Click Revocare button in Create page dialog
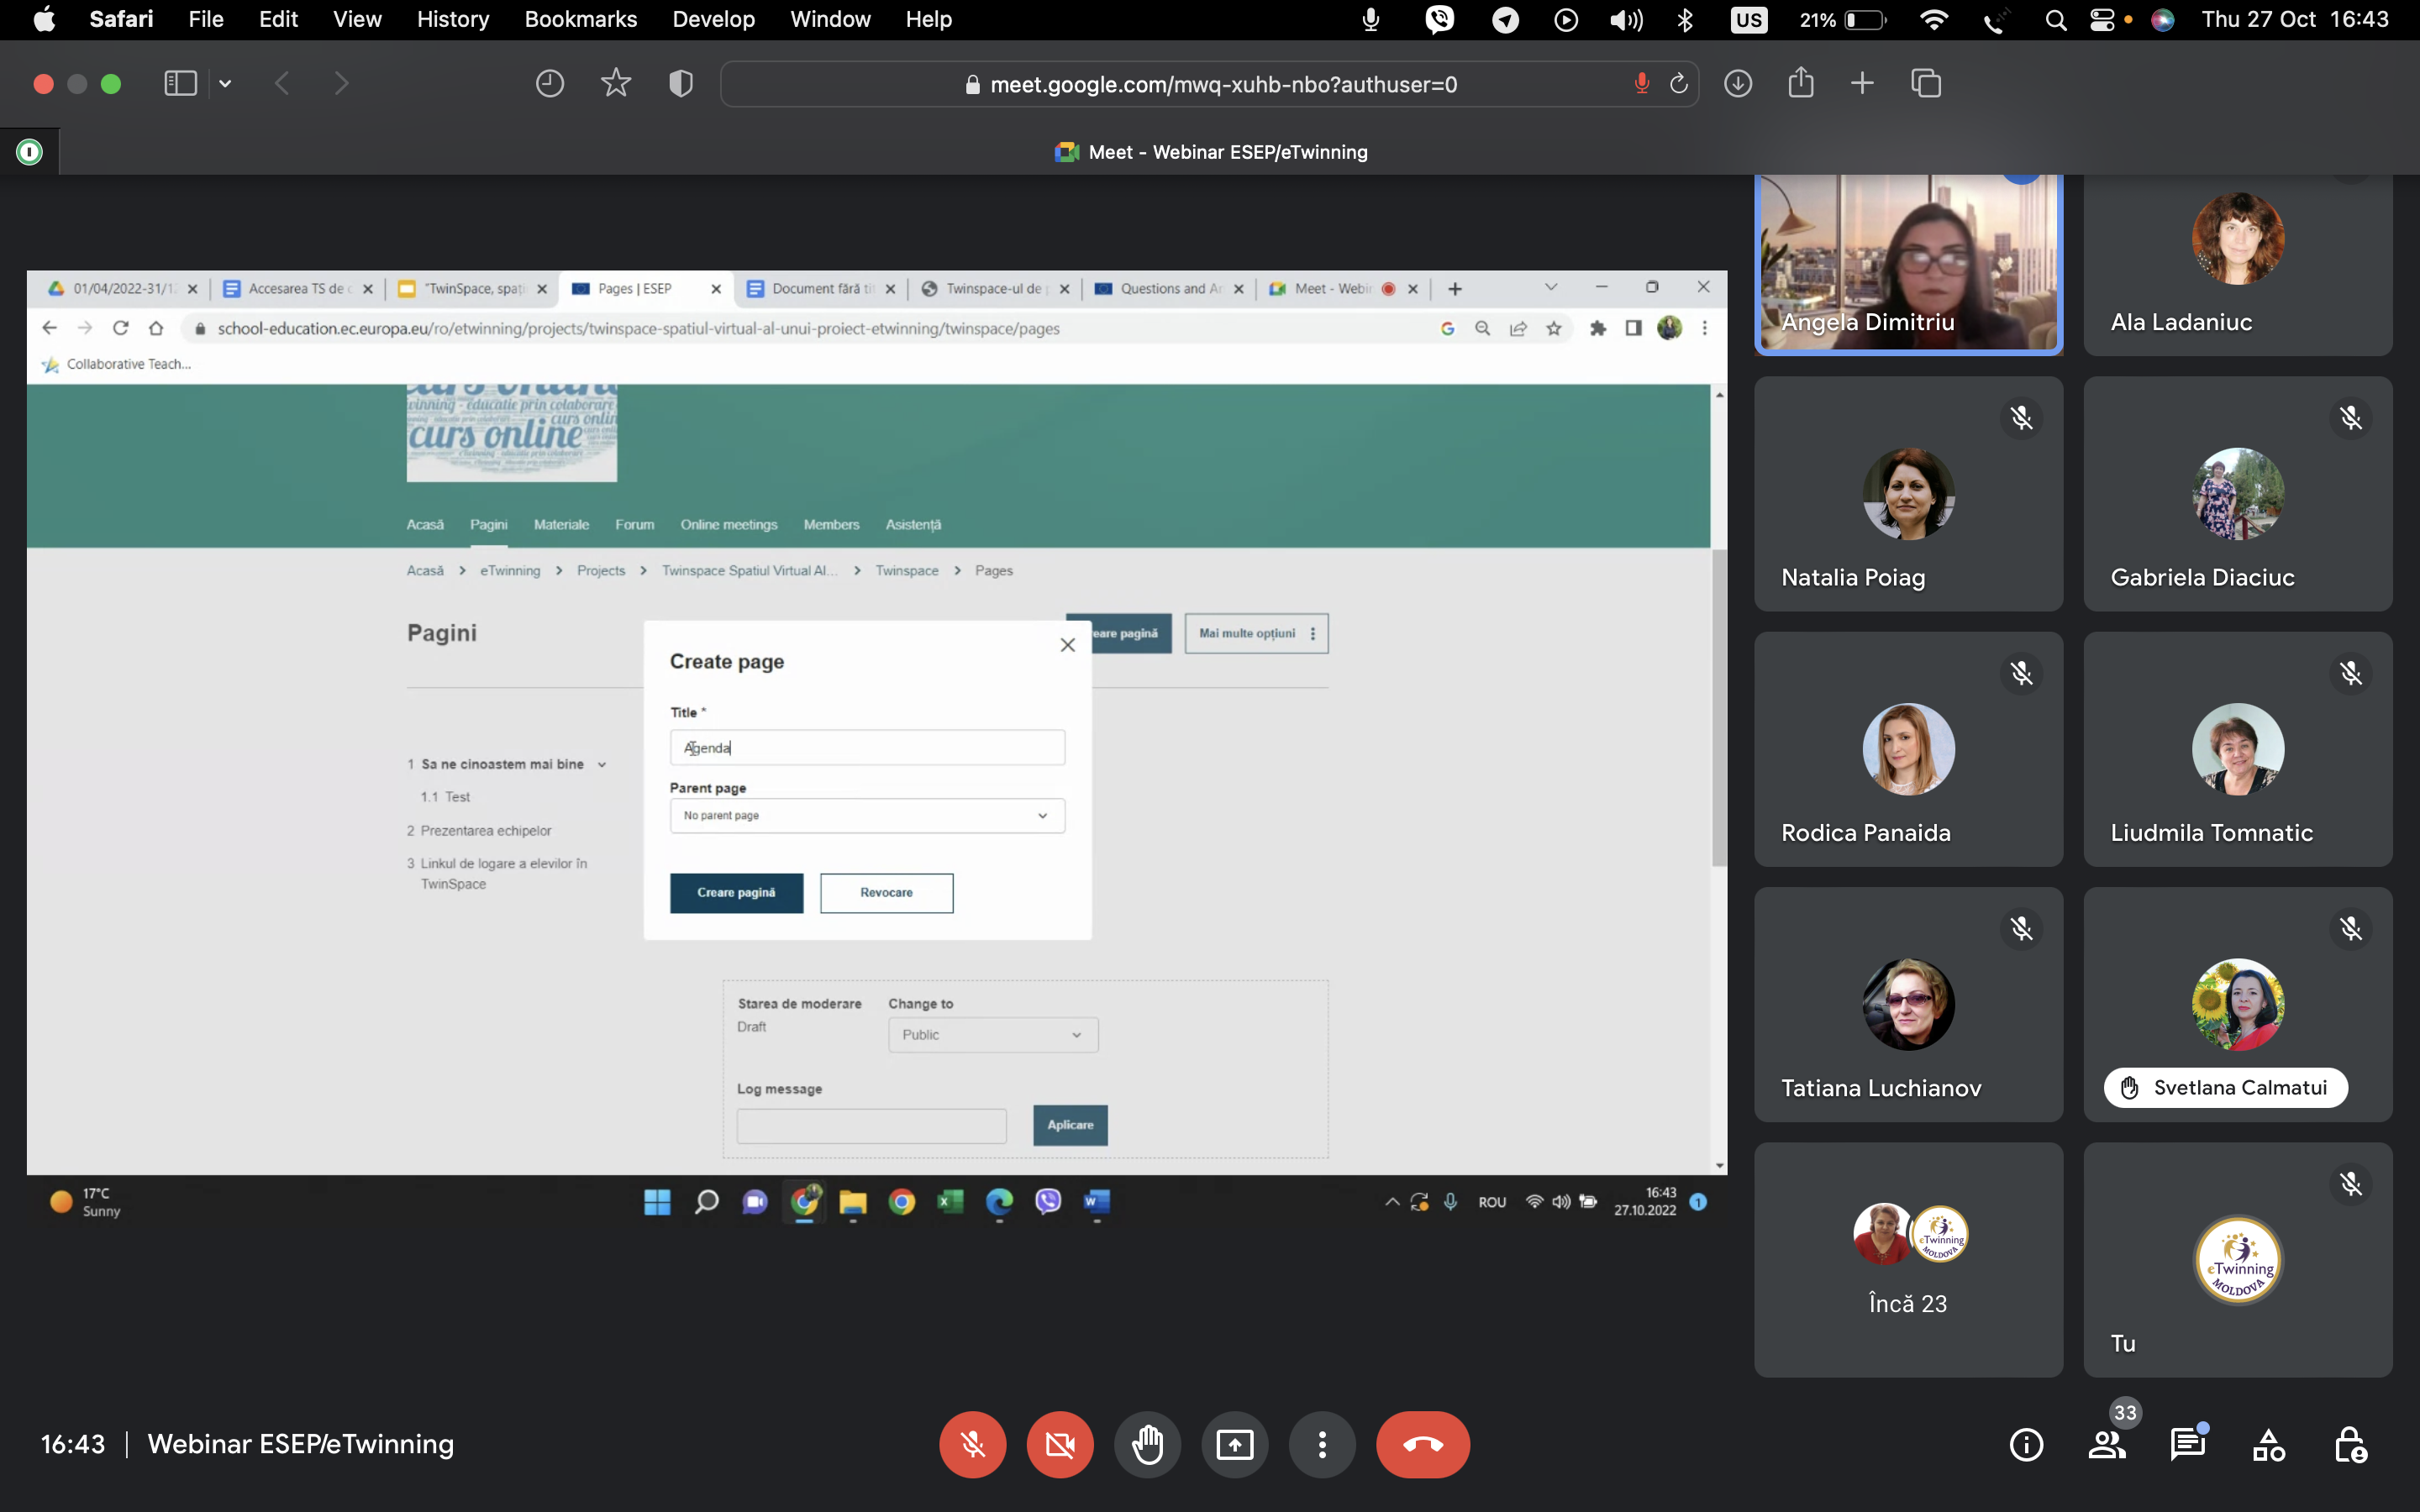The image size is (2420, 1512). [x=886, y=892]
